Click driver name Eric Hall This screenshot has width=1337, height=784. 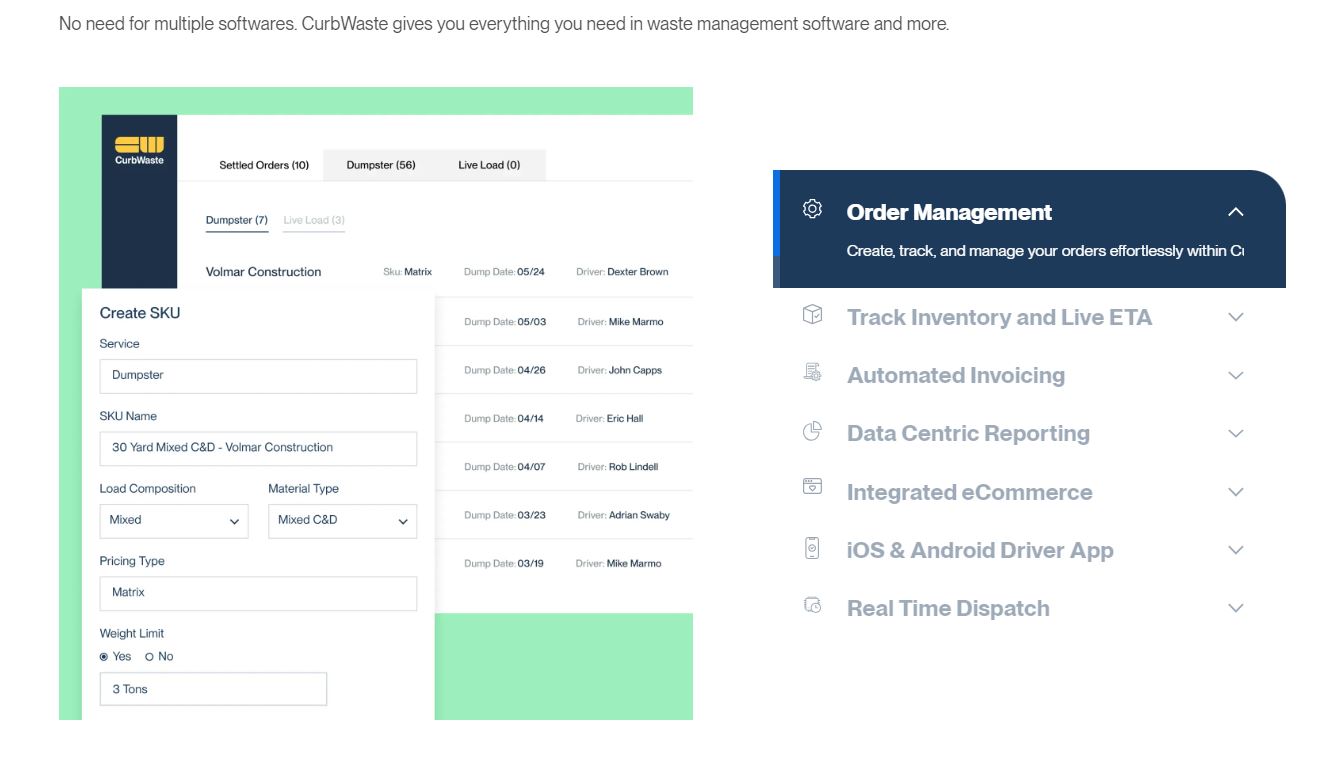[624, 419]
